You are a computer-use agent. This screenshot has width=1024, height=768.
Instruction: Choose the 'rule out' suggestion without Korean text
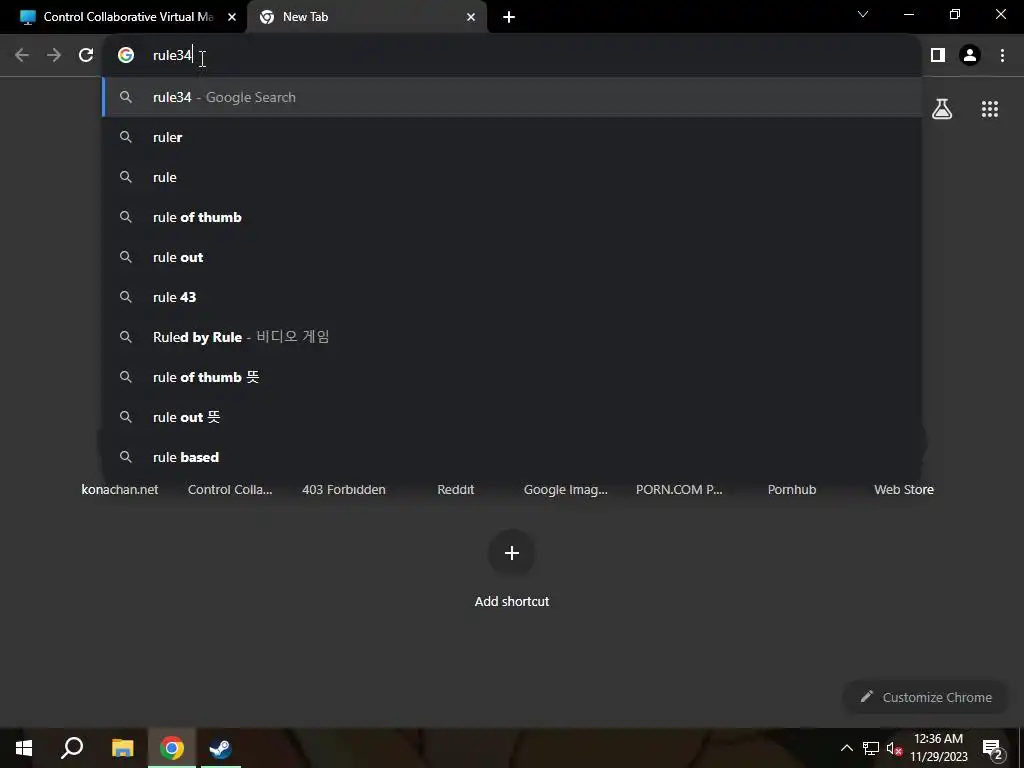(512, 257)
